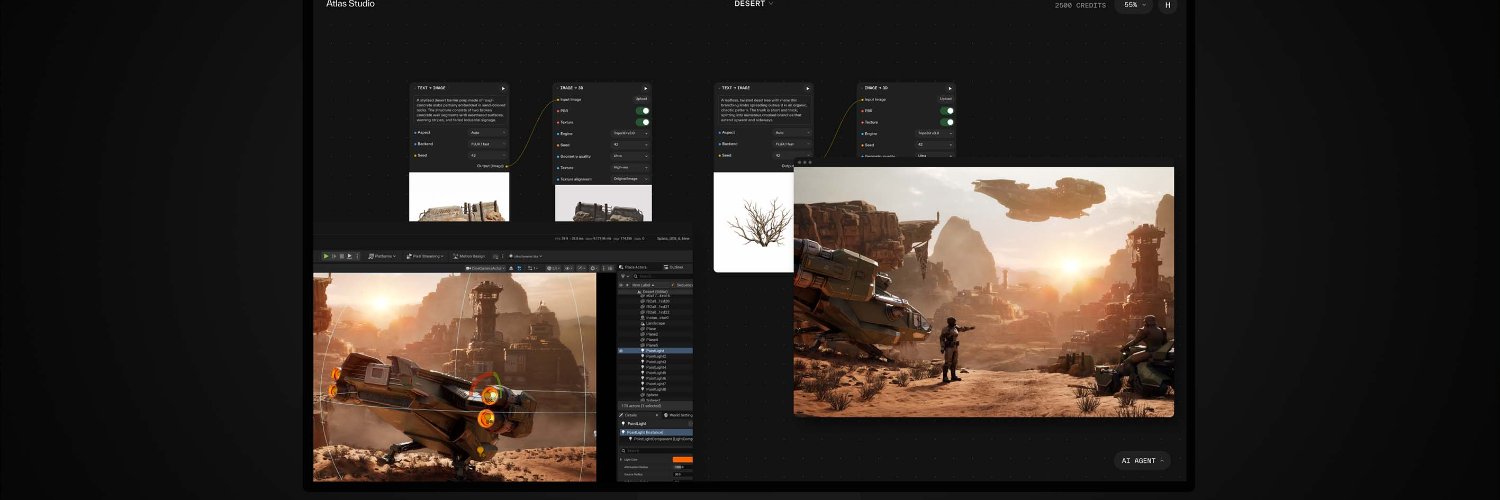Open the DESERT project dropdown

[754, 4]
